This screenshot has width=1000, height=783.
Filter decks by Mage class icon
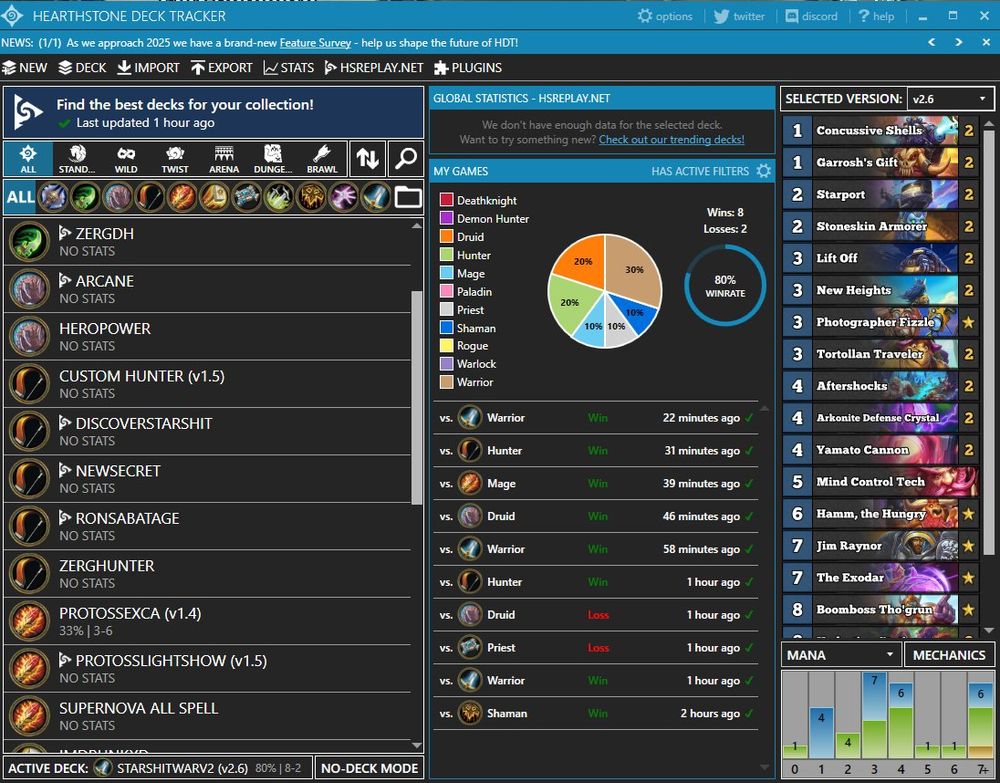point(182,197)
